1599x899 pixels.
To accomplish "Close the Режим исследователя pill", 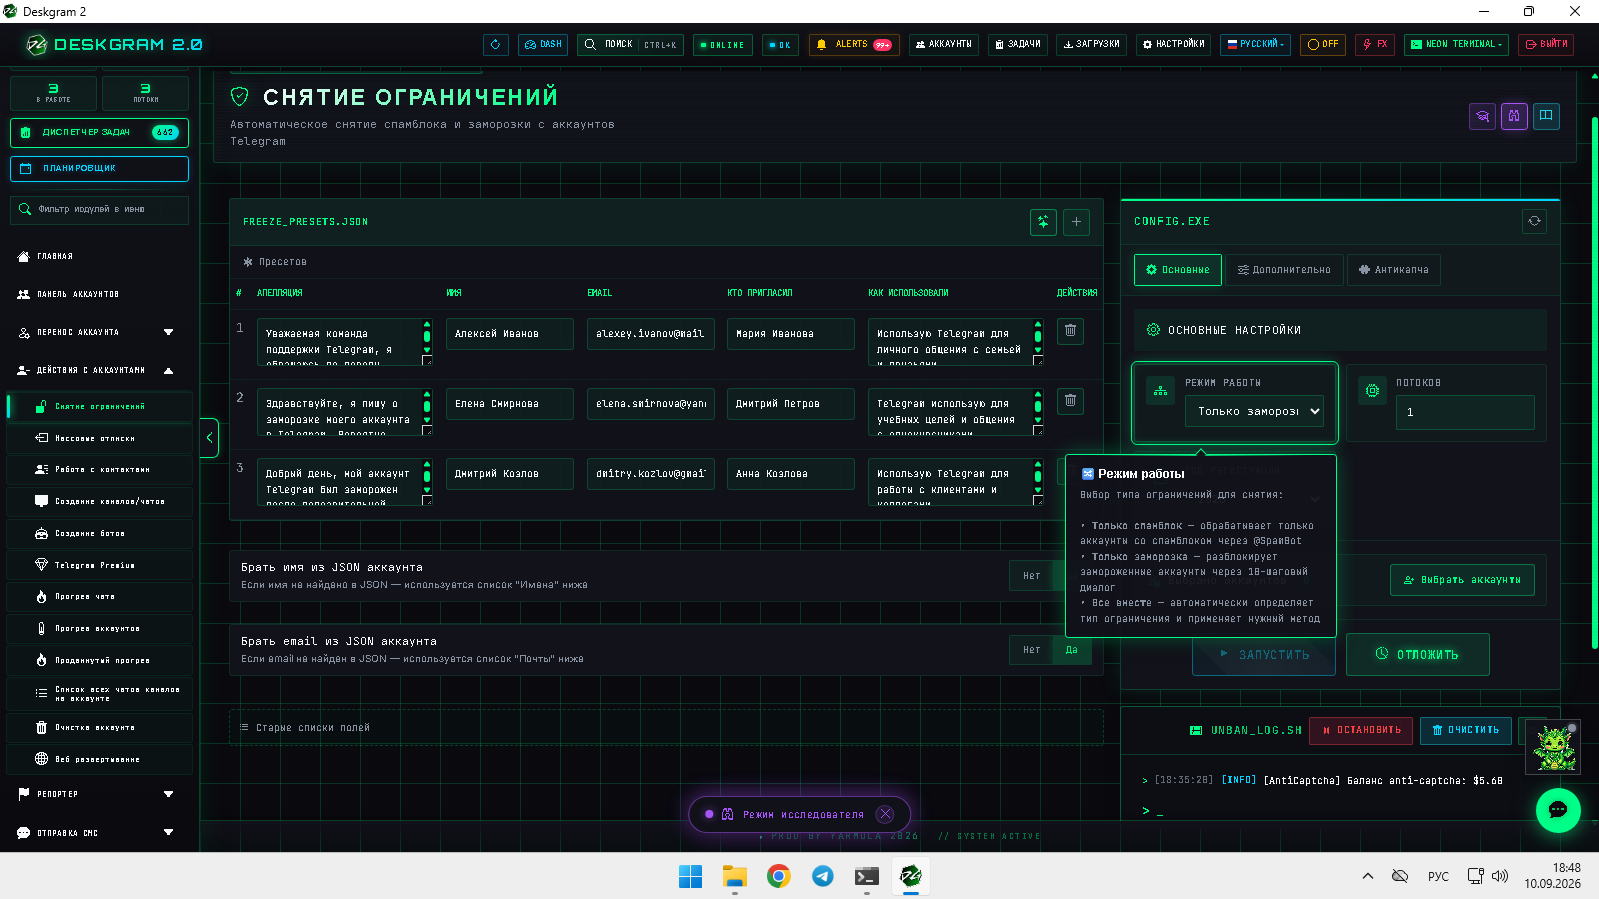I will click(x=885, y=814).
